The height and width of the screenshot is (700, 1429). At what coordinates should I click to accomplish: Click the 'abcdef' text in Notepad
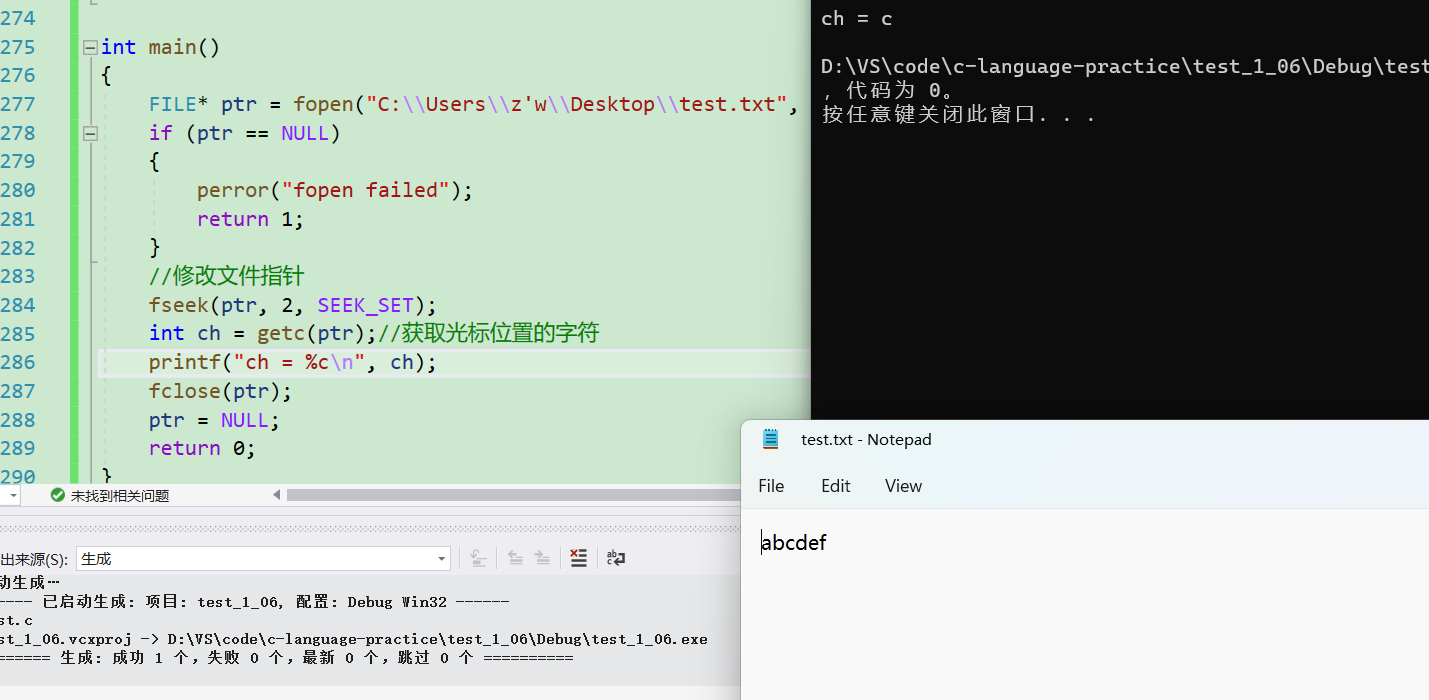(794, 543)
